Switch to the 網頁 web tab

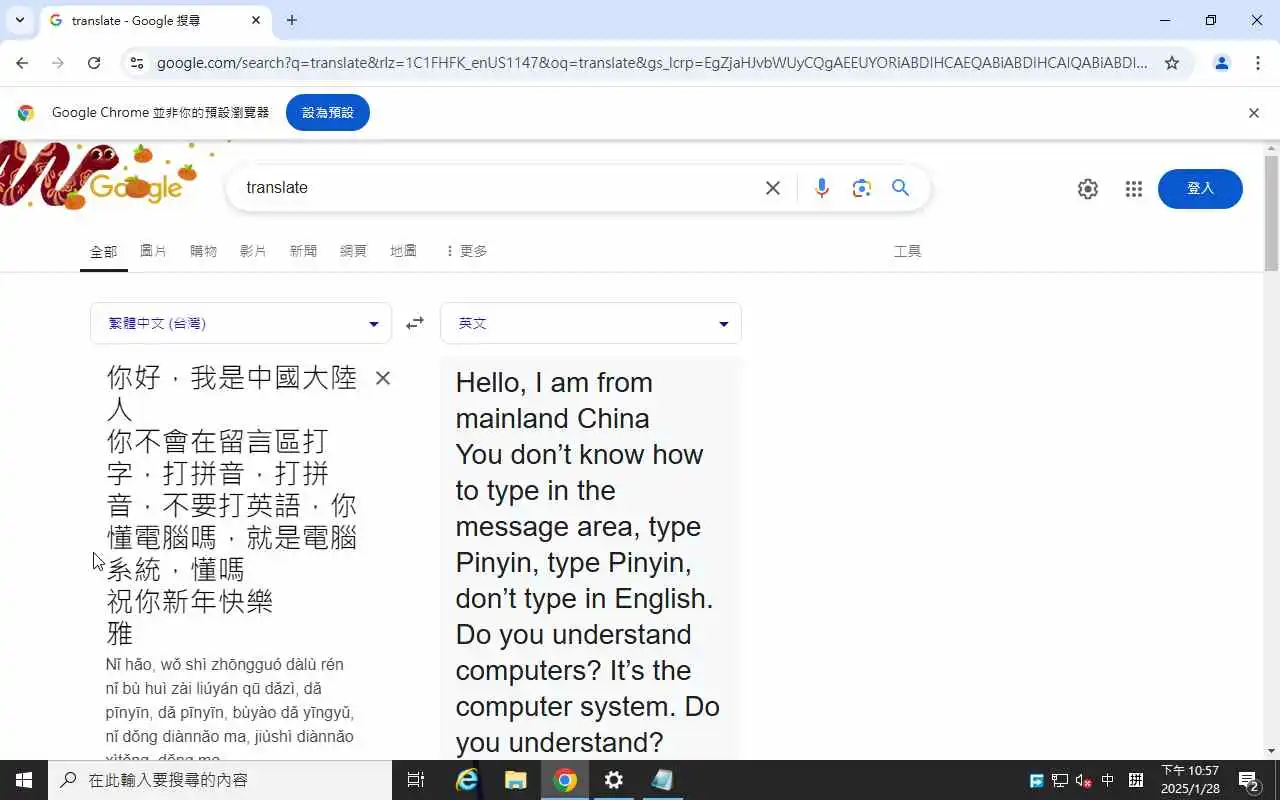click(353, 251)
